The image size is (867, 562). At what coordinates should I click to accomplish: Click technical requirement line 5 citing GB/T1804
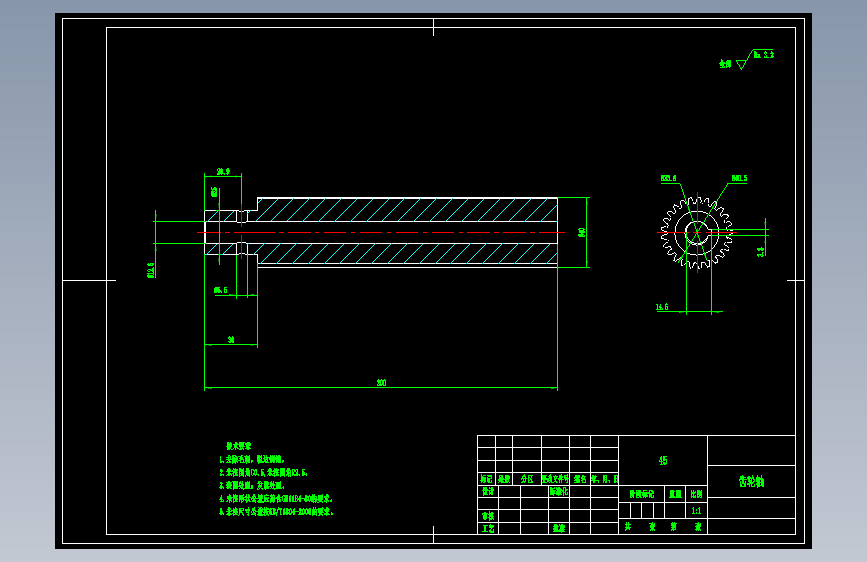point(276,512)
